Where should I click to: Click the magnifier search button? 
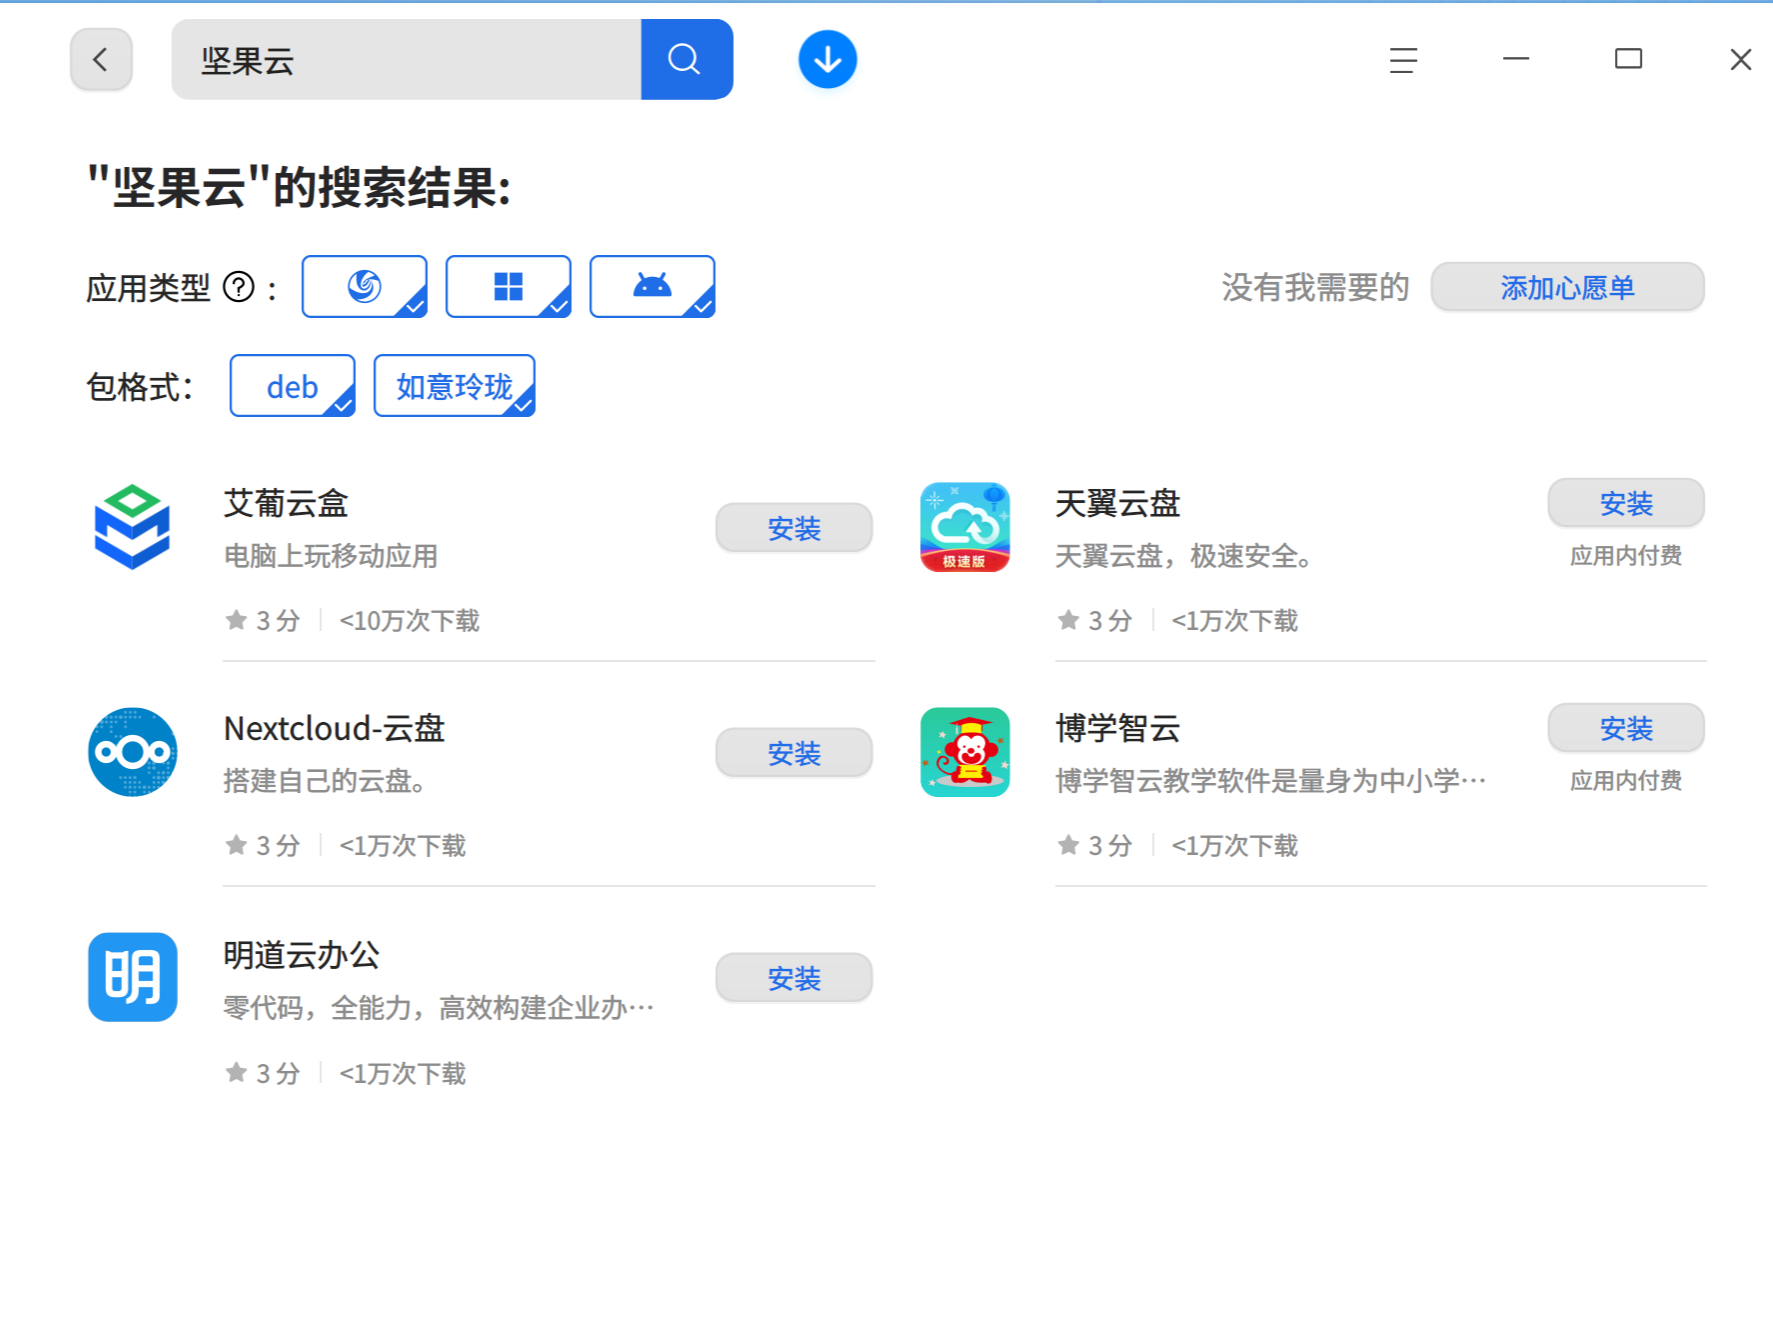(686, 60)
